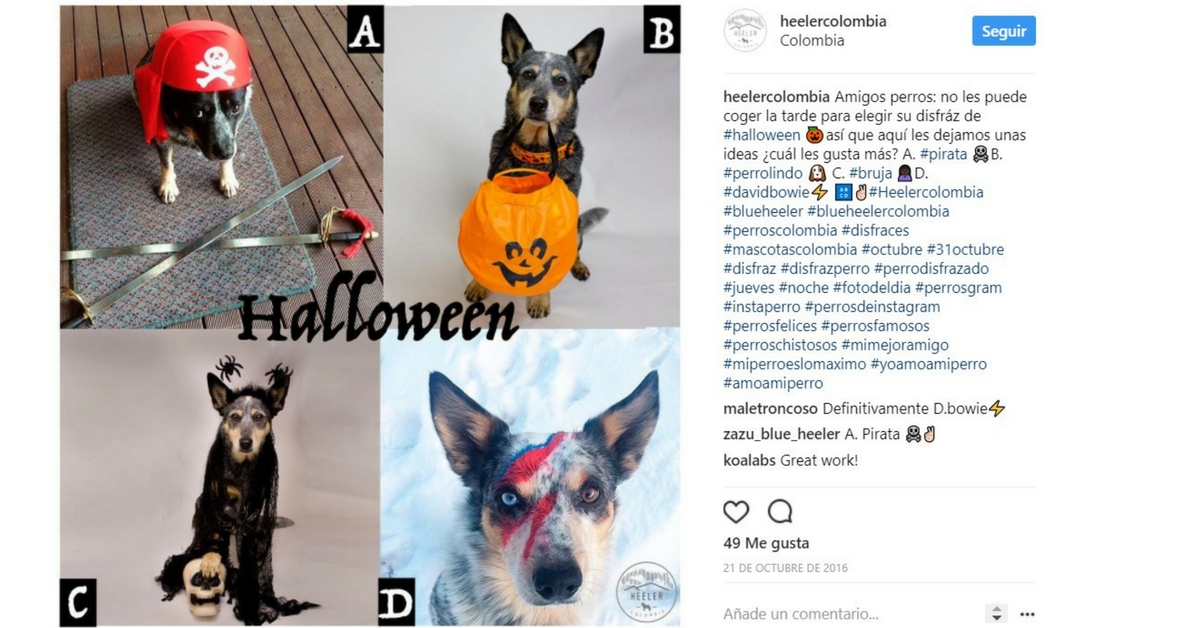Open the three-dots more options menu
This screenshot has width=1200, height=628.
pyautogui.click(x=1027, y=614)
